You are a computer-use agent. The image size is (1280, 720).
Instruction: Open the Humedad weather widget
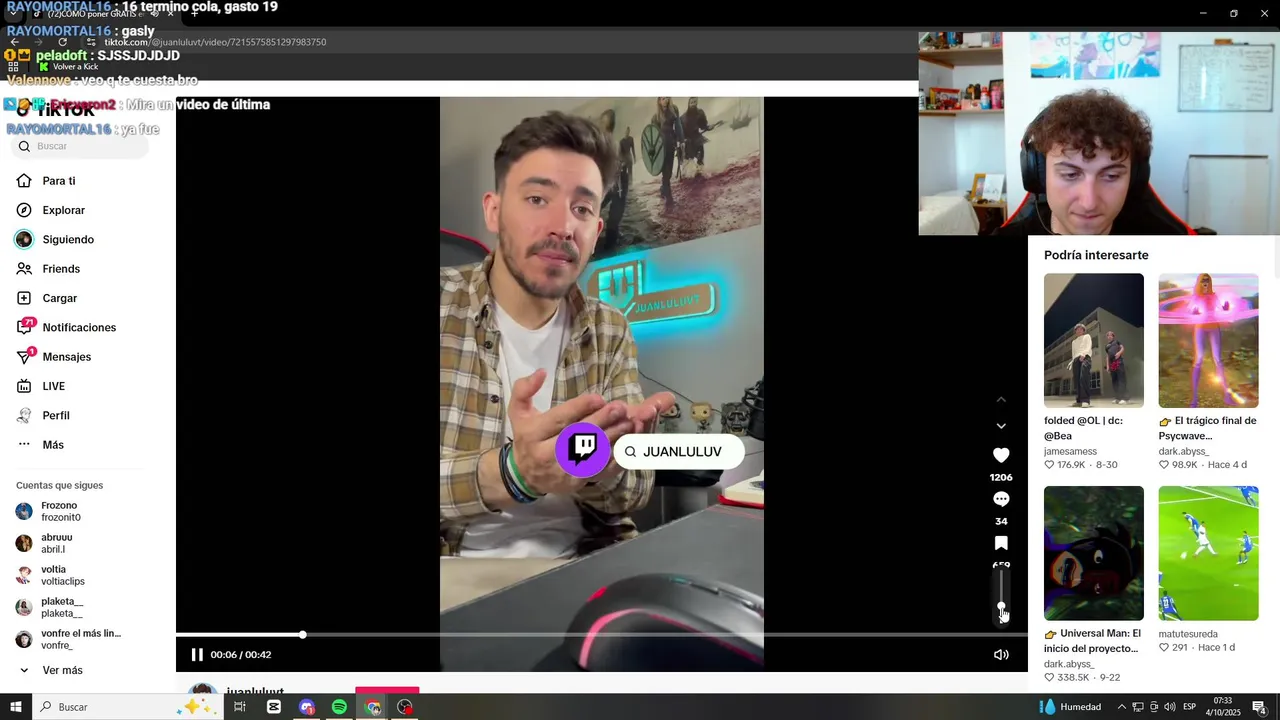tap(1070, 707)
